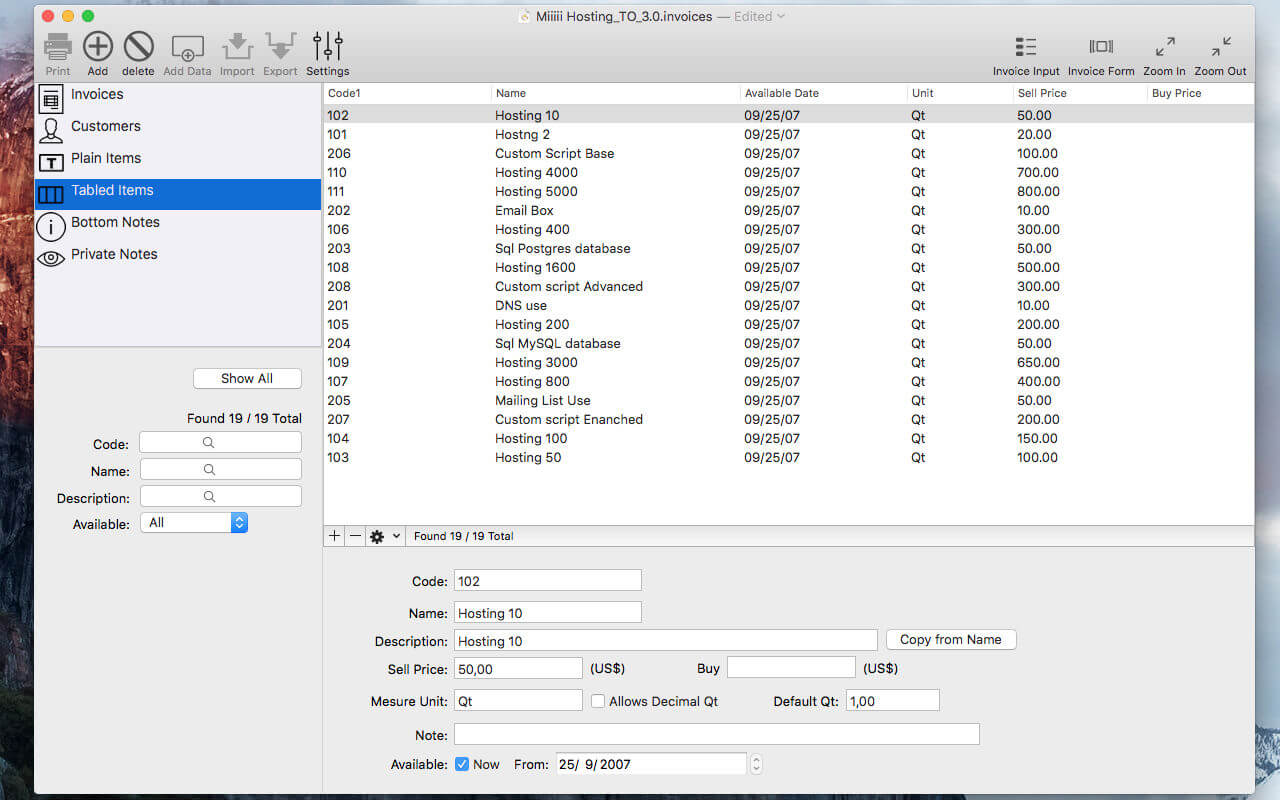Click the Show All button
1280x800 pixels.
(247, 378)
